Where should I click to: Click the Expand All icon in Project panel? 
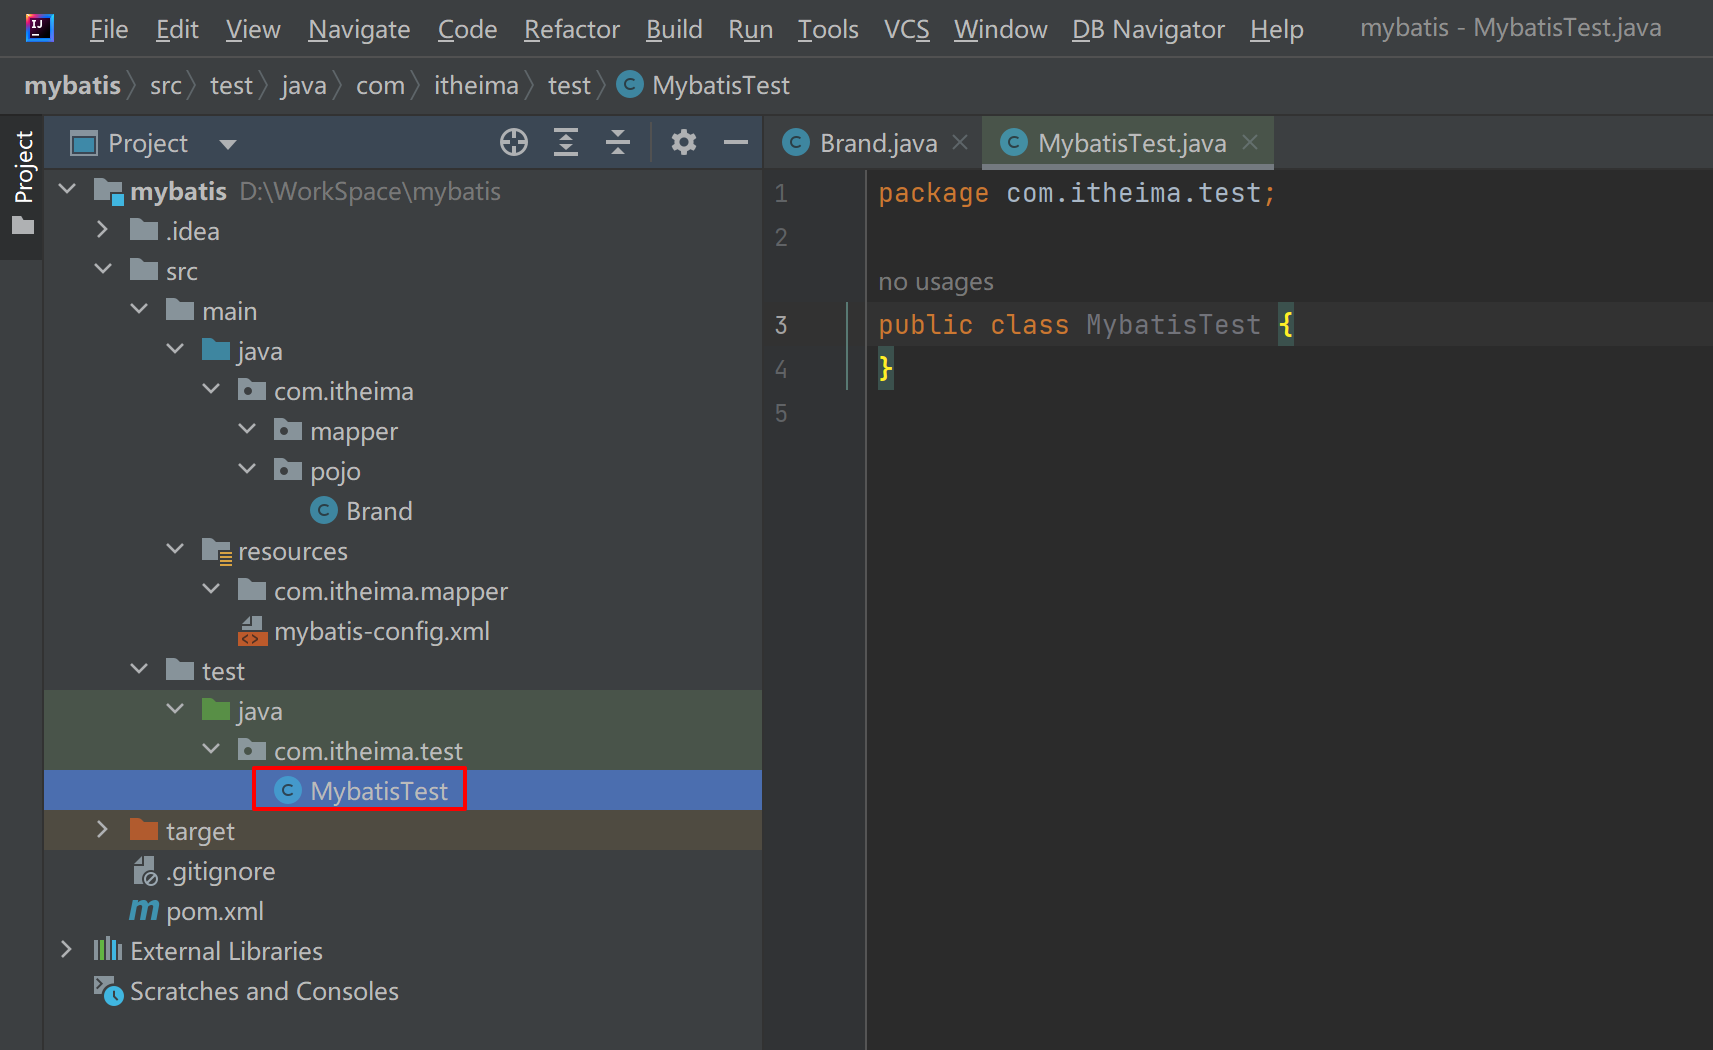pos(566,143)
